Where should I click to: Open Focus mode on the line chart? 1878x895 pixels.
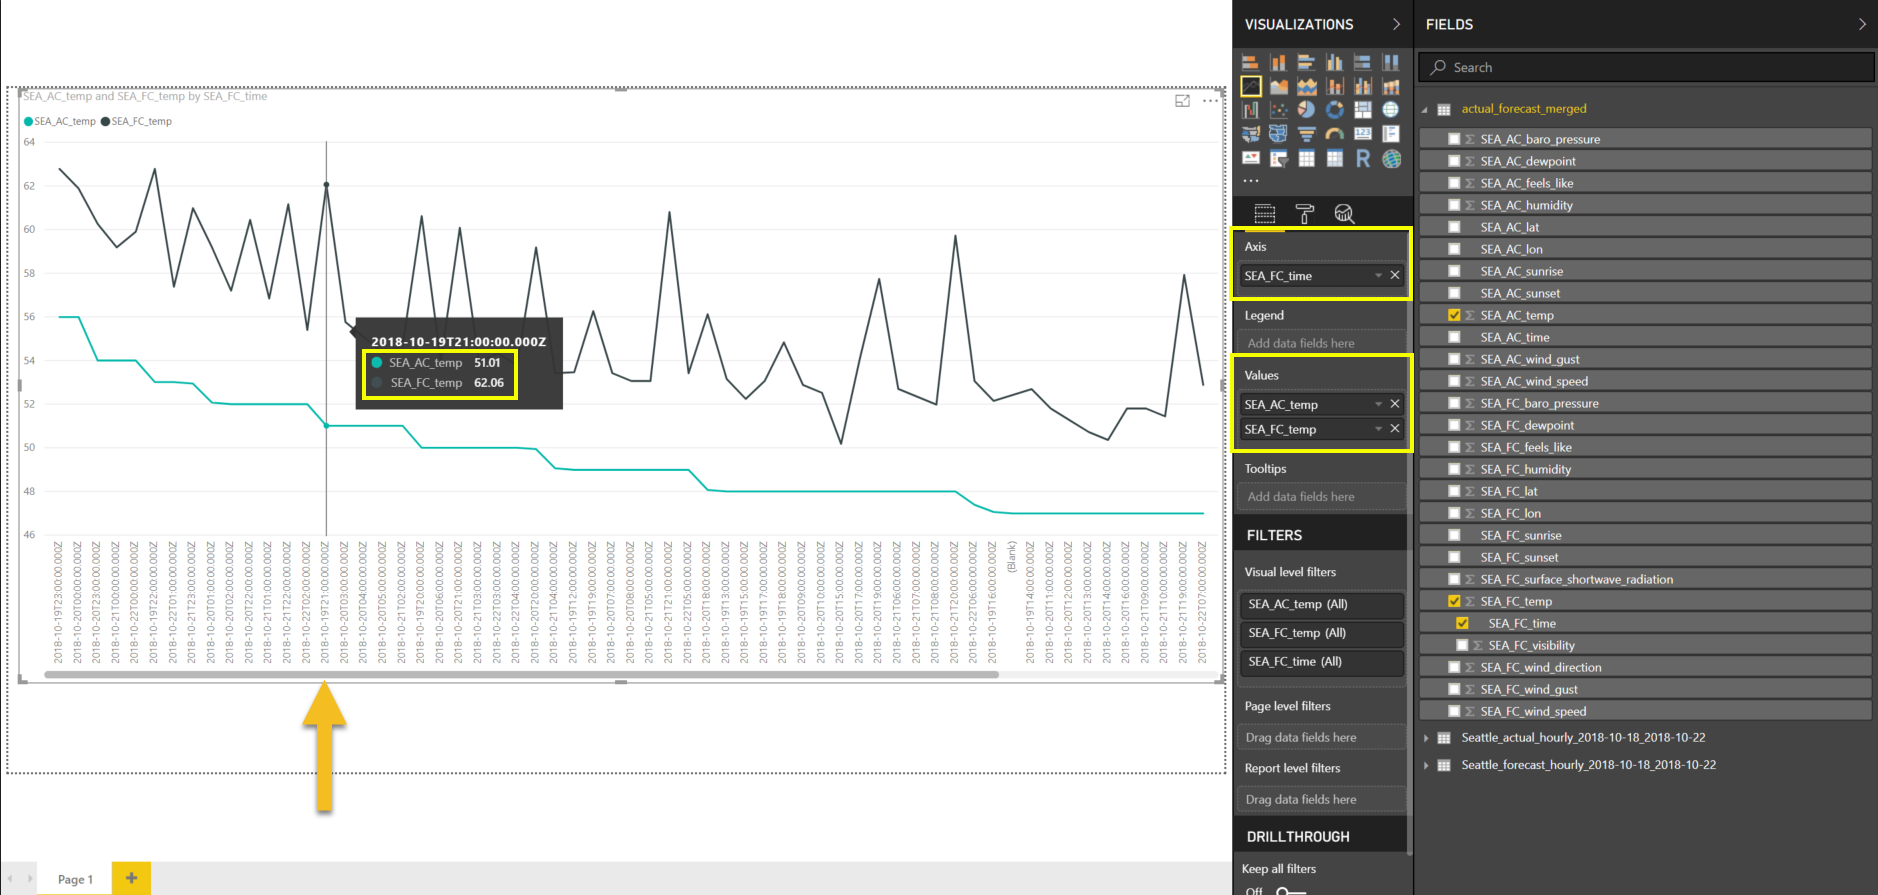pos(1182,101)
